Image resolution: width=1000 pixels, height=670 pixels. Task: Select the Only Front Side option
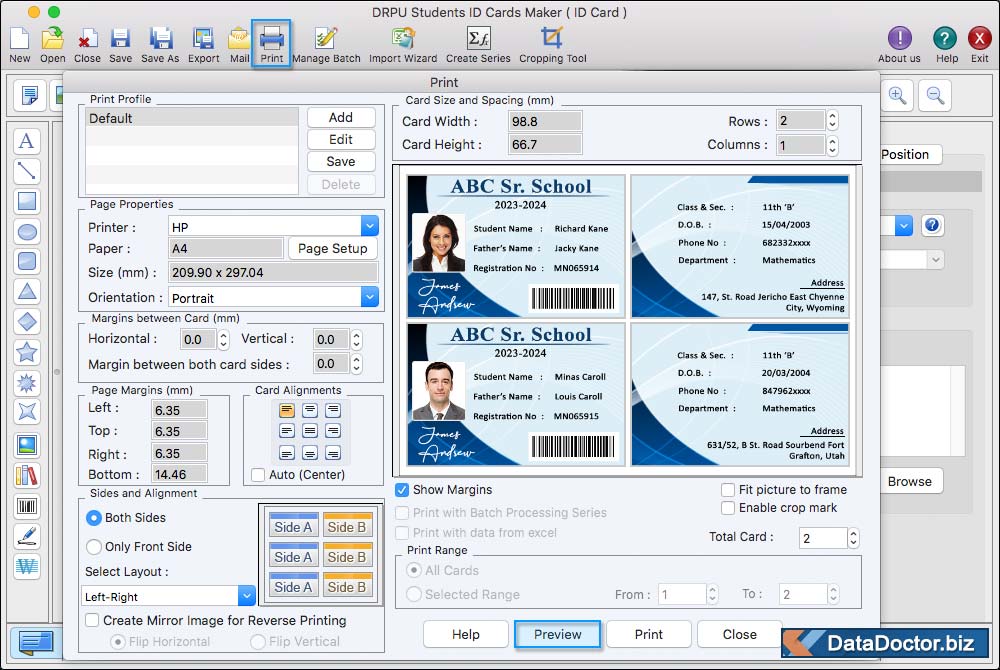click(94, 546)
